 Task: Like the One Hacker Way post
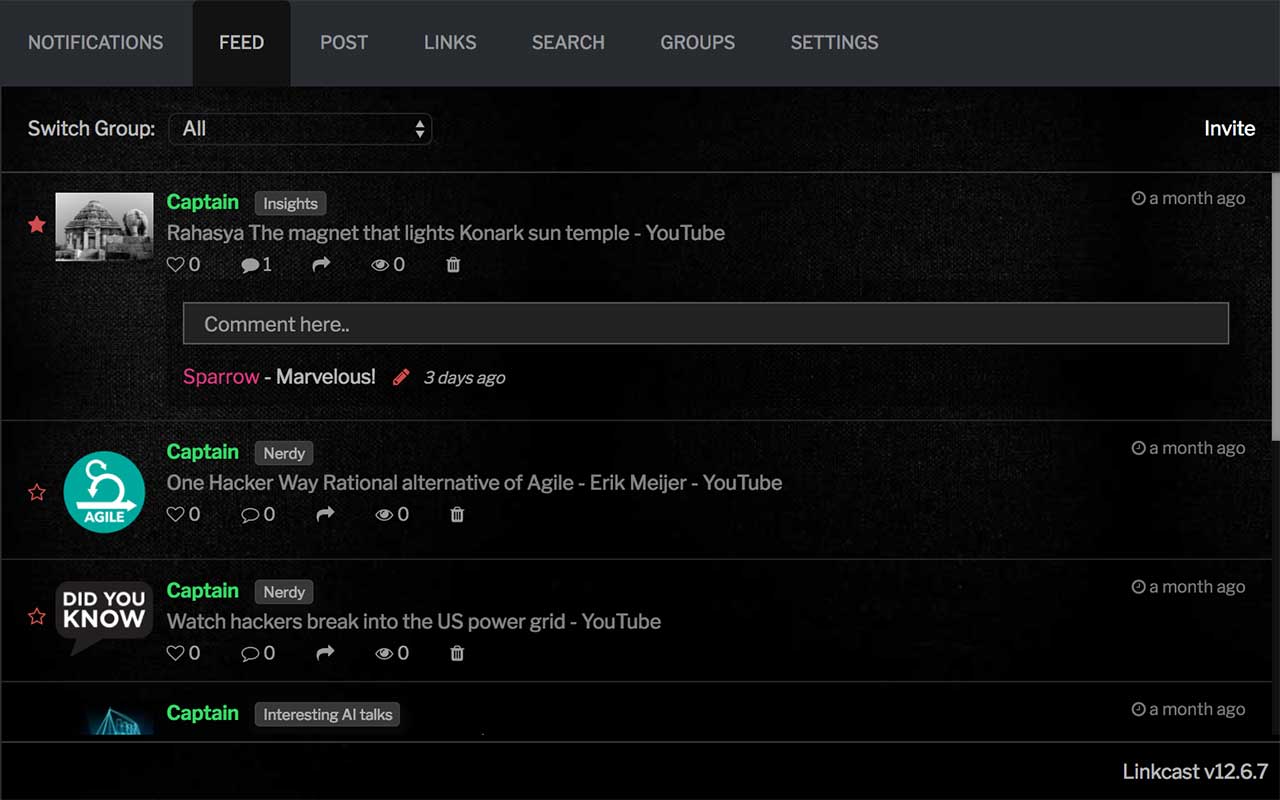pyautogui.click(x=176, y=515)
